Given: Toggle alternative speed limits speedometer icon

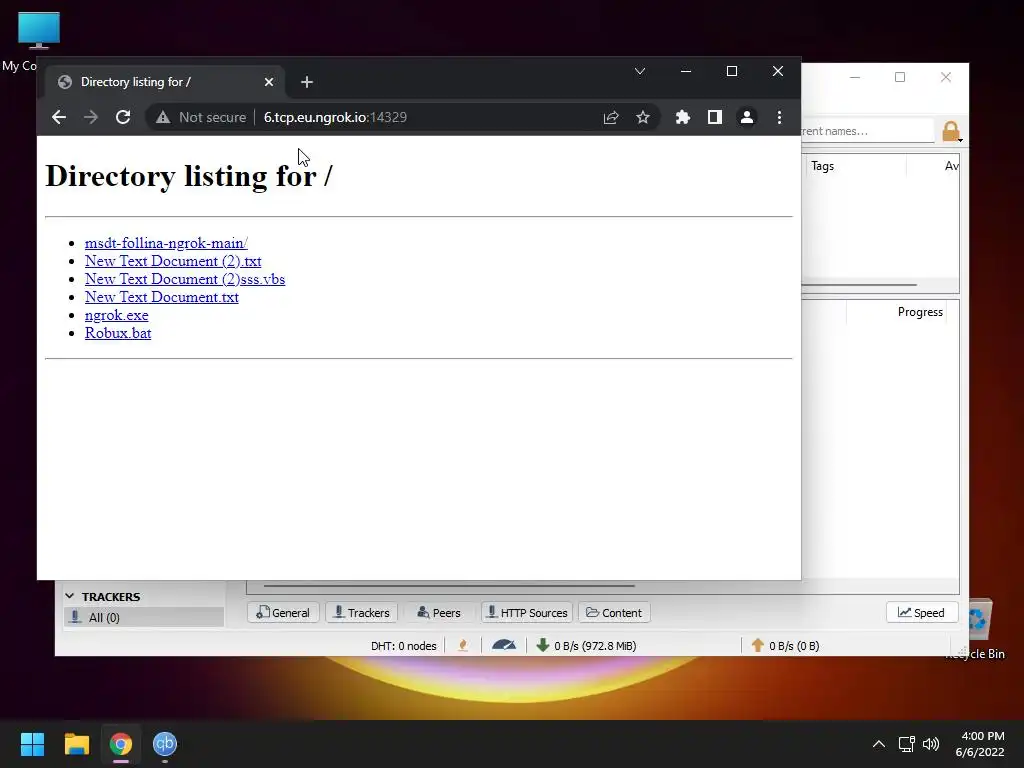Looking at the screenshot, I should [x=504, y=645].
